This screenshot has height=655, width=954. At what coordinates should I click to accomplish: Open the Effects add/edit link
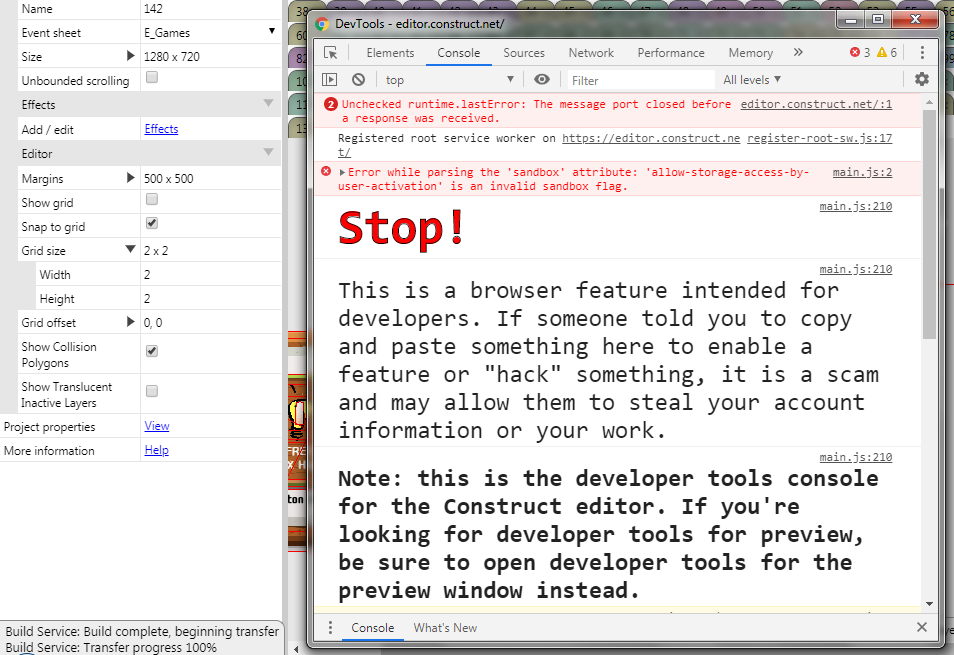click(161, 129)
